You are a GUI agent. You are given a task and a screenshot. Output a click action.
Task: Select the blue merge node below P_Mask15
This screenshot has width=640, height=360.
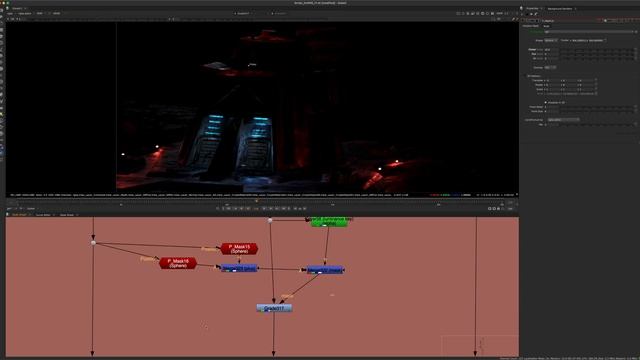[x=239, y=268]
